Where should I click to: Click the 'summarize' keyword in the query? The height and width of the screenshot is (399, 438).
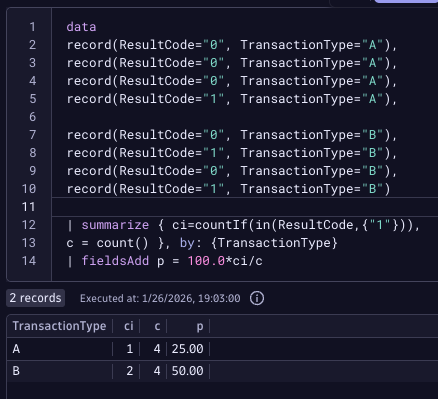coord(115,225)
